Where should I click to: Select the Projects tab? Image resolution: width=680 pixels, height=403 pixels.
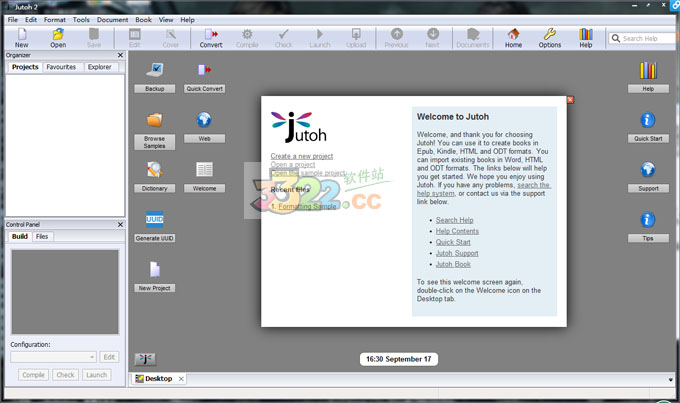click(25, 67)
